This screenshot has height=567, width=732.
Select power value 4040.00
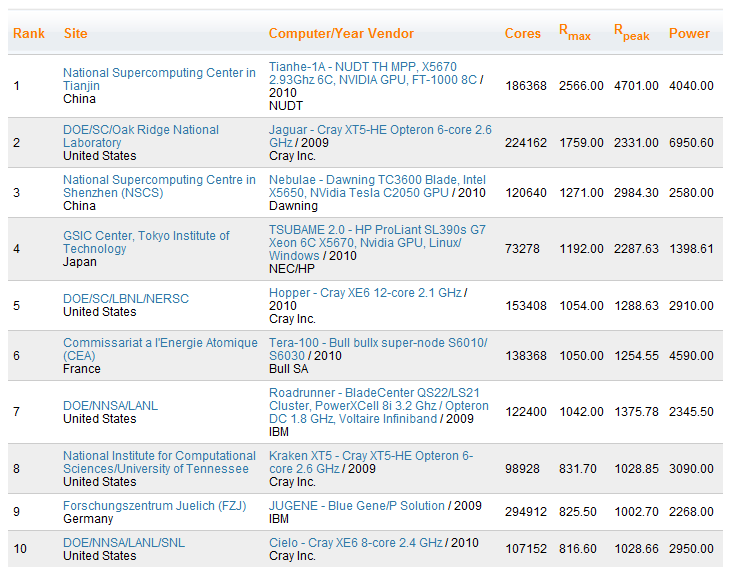(x=691, y=86)
